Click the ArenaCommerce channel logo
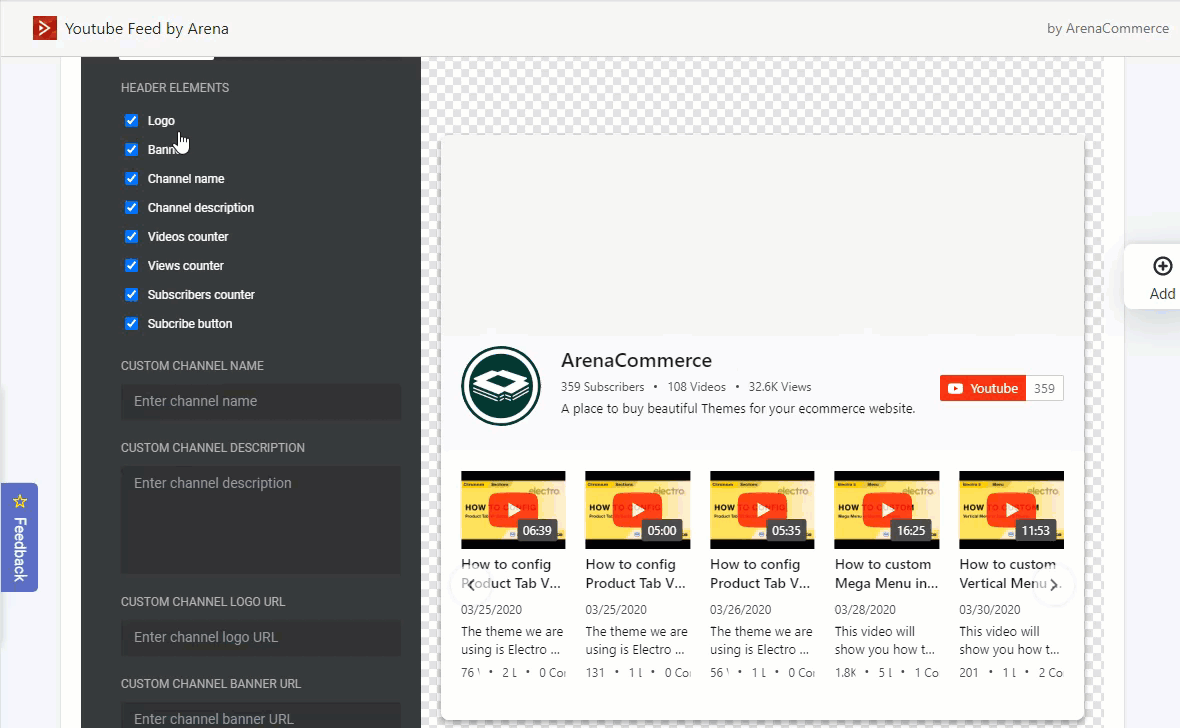 click(500, 385)
